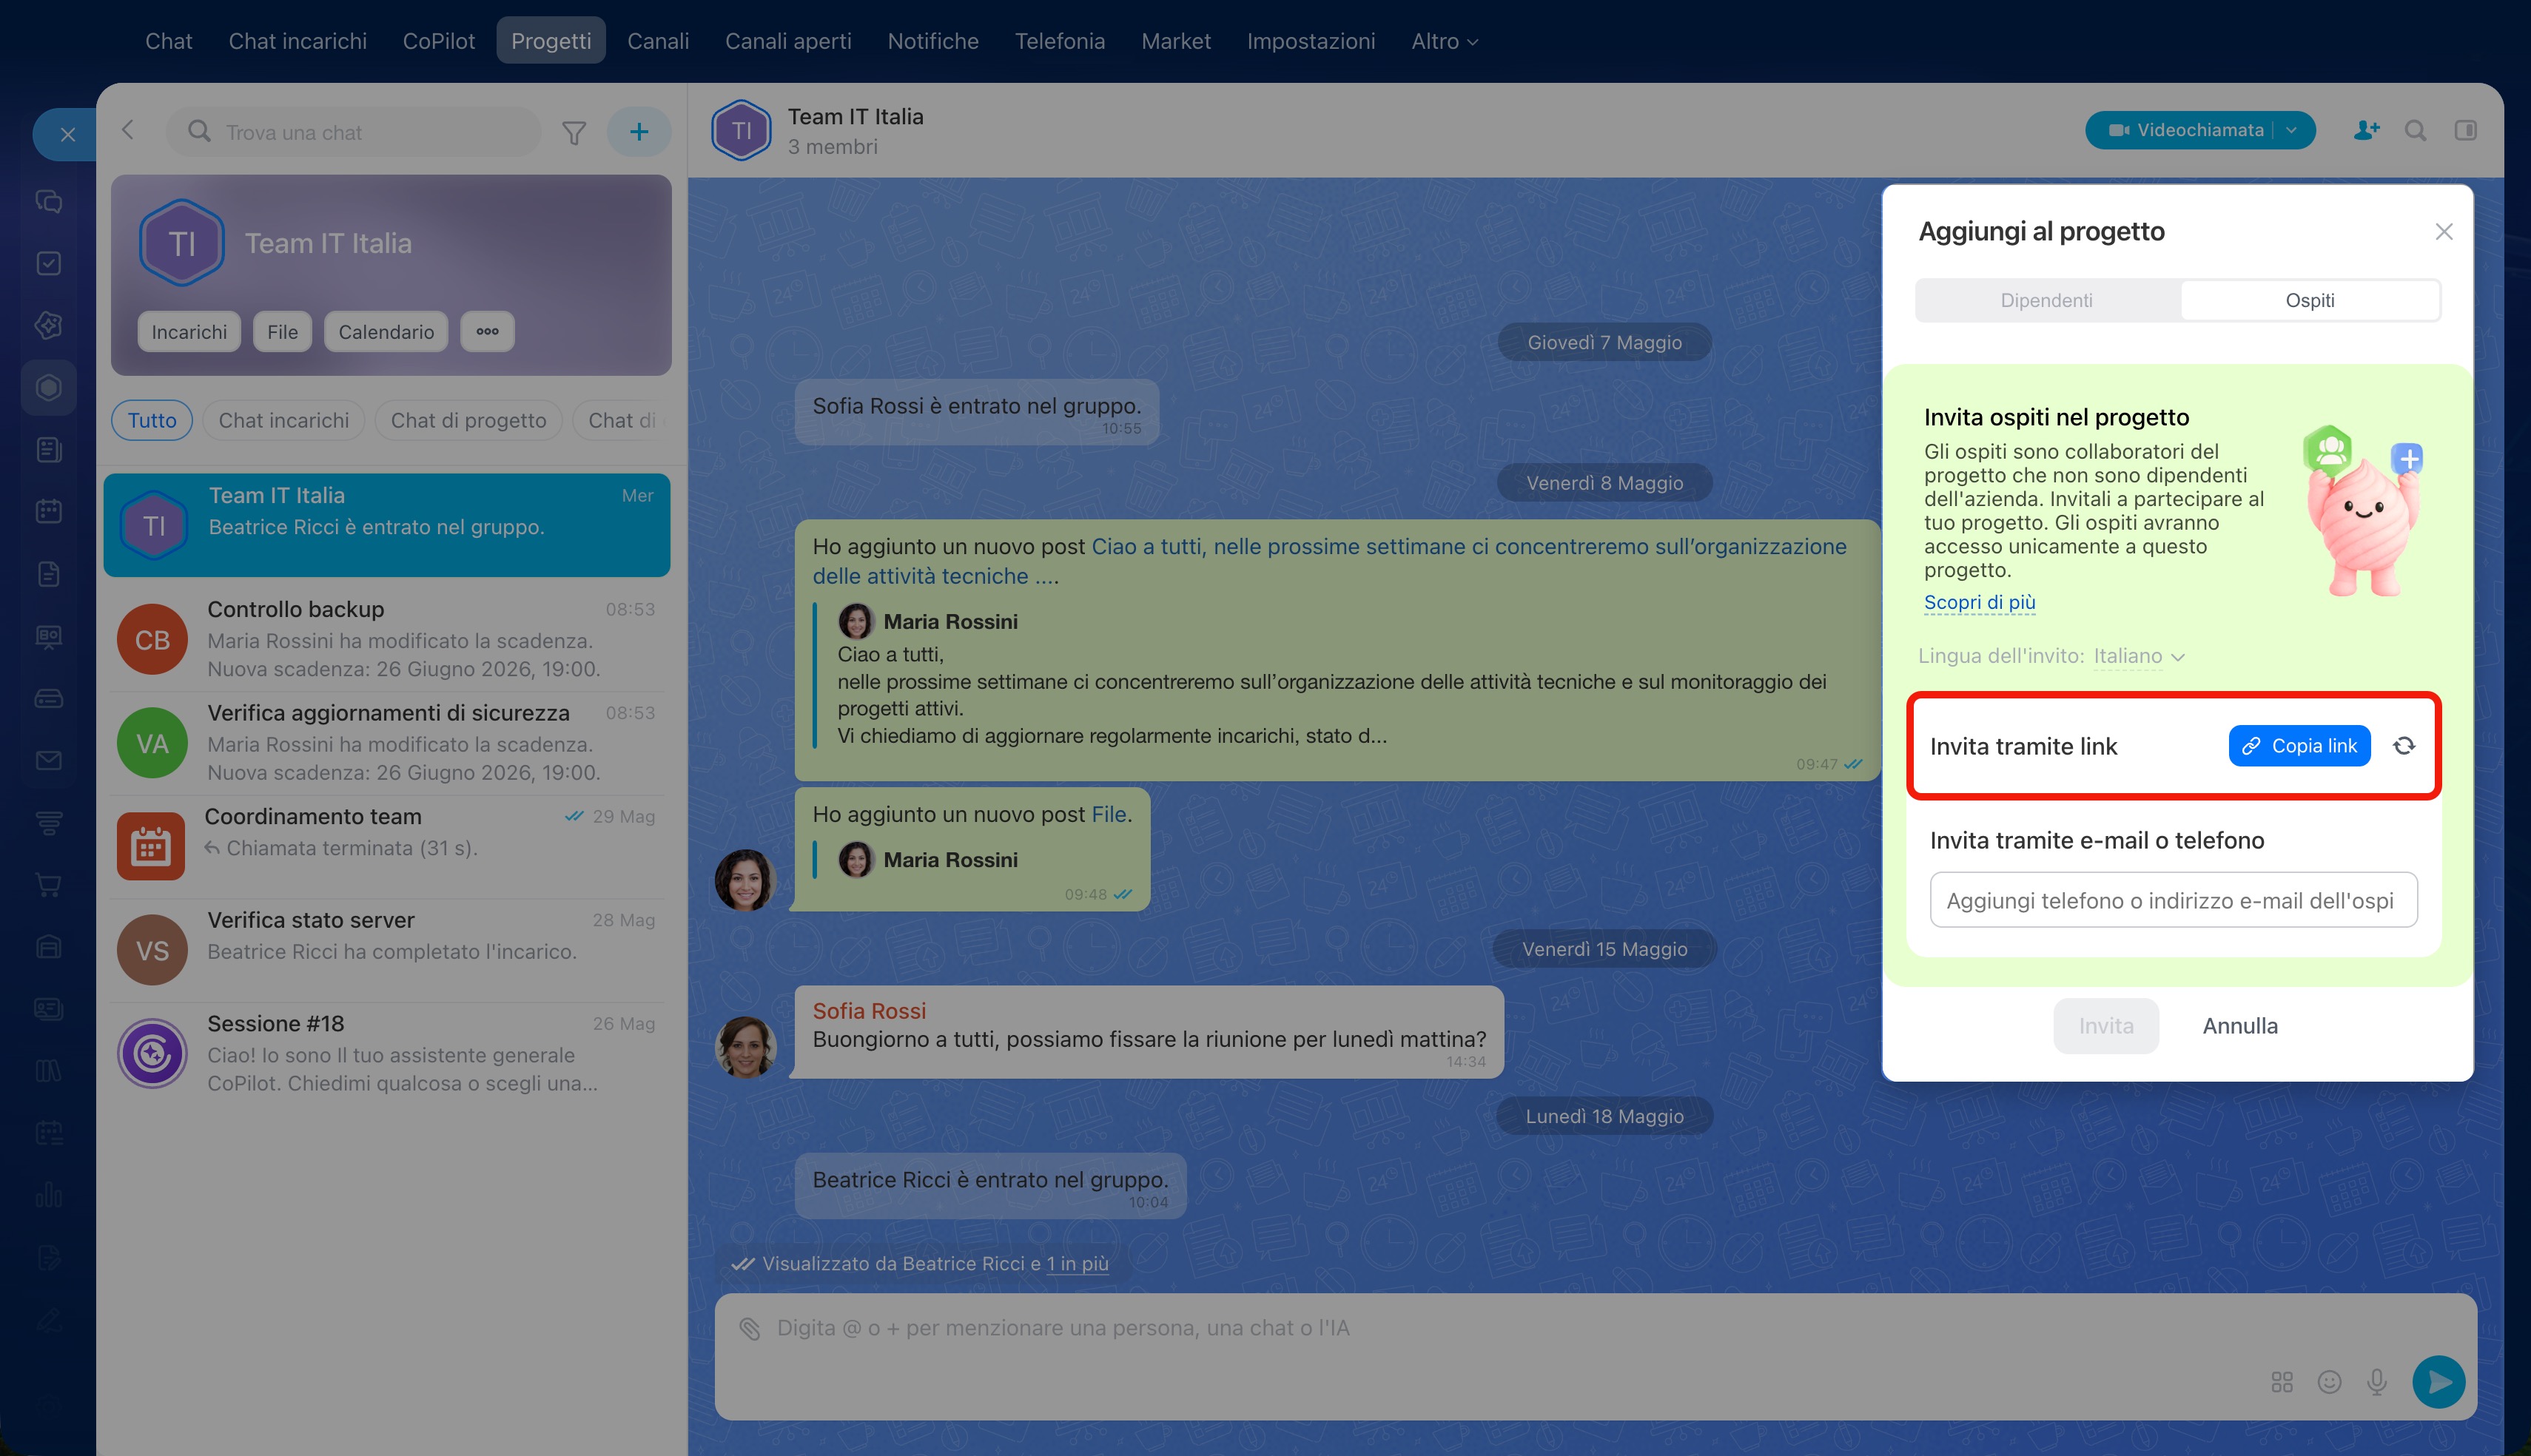
Task: Open Calendario in the Team IT Italia card
Action: click(x=386, y=332)
